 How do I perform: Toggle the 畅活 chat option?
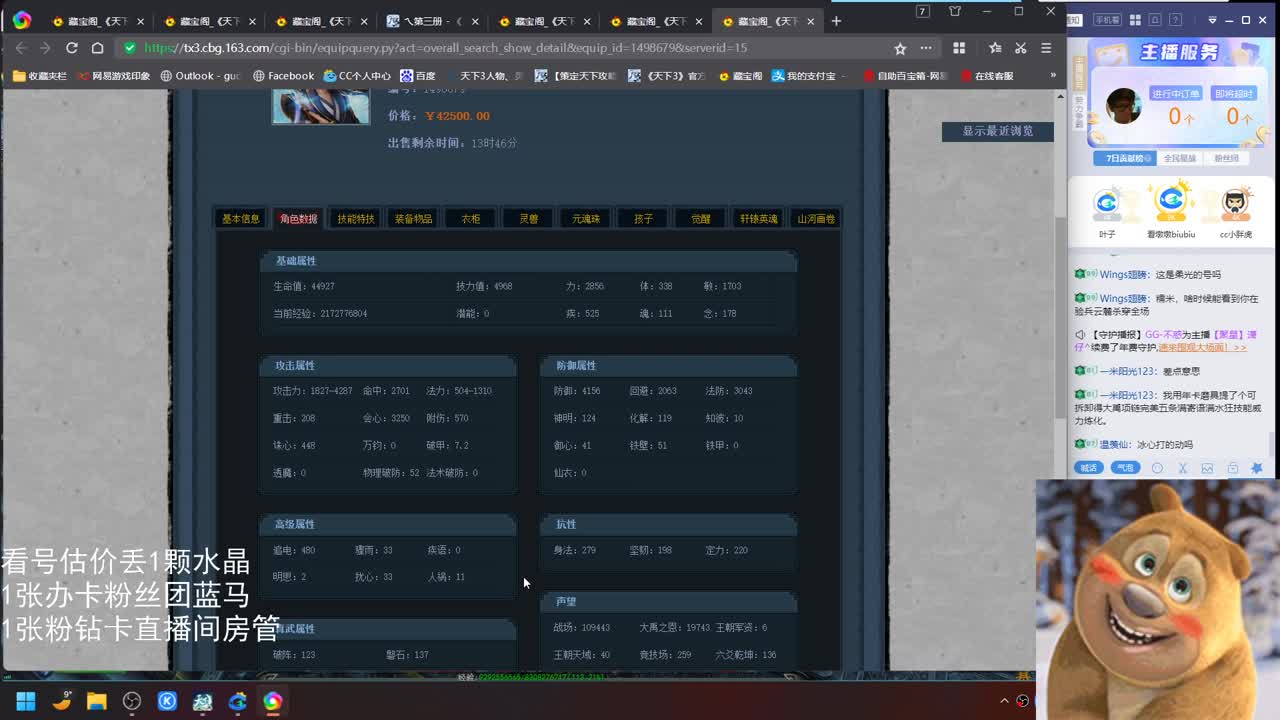1088,467
